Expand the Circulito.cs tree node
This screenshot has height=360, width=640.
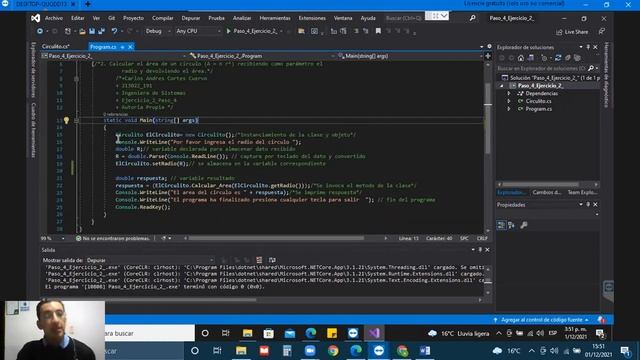click(509, 101)
